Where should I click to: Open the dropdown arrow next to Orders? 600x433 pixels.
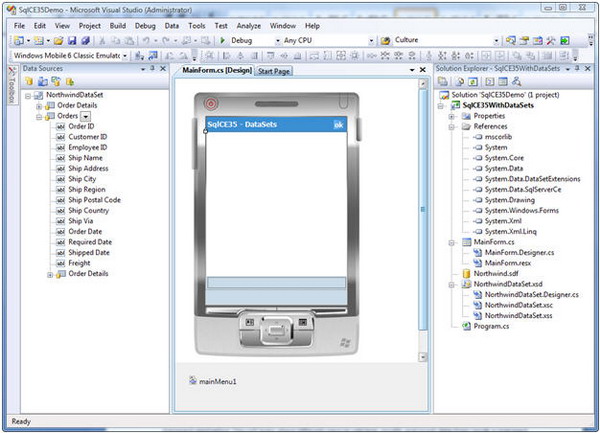(86, 116)
